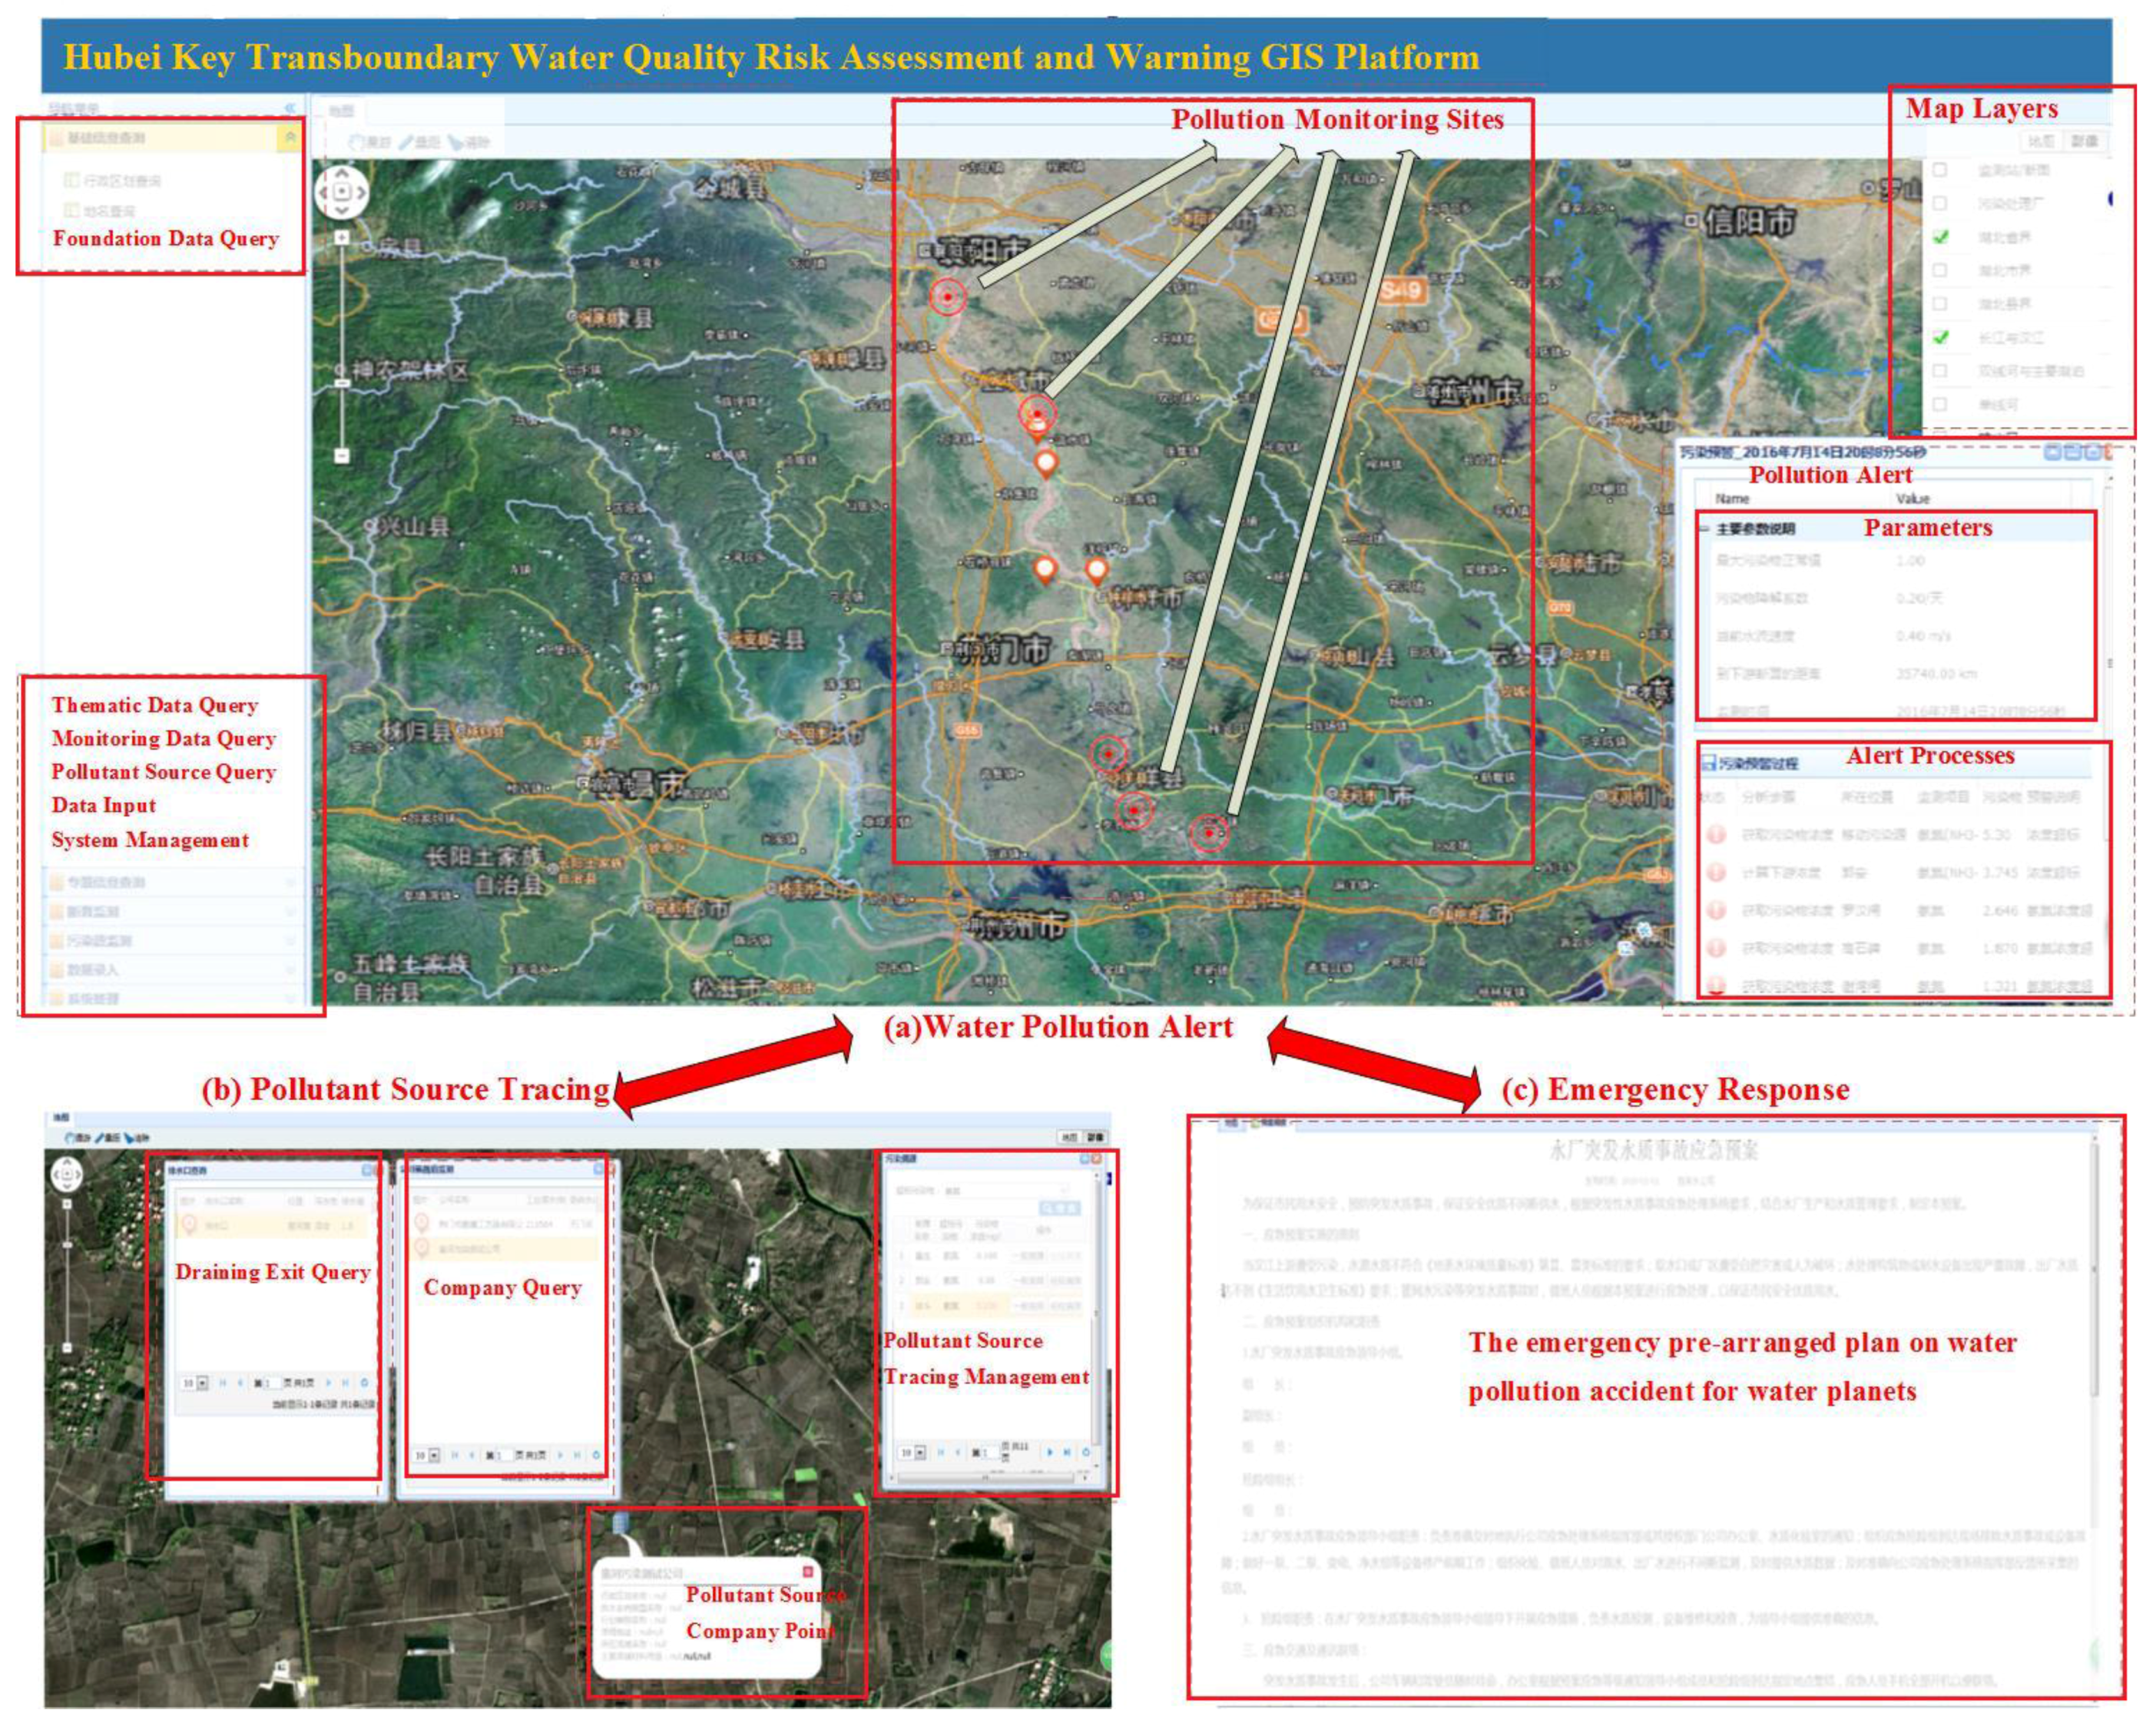Viewport: 2156px width, 1723px height.
Task: Collapse the main parameters group in Pollution Alert
Action: tap(1704, 528)
